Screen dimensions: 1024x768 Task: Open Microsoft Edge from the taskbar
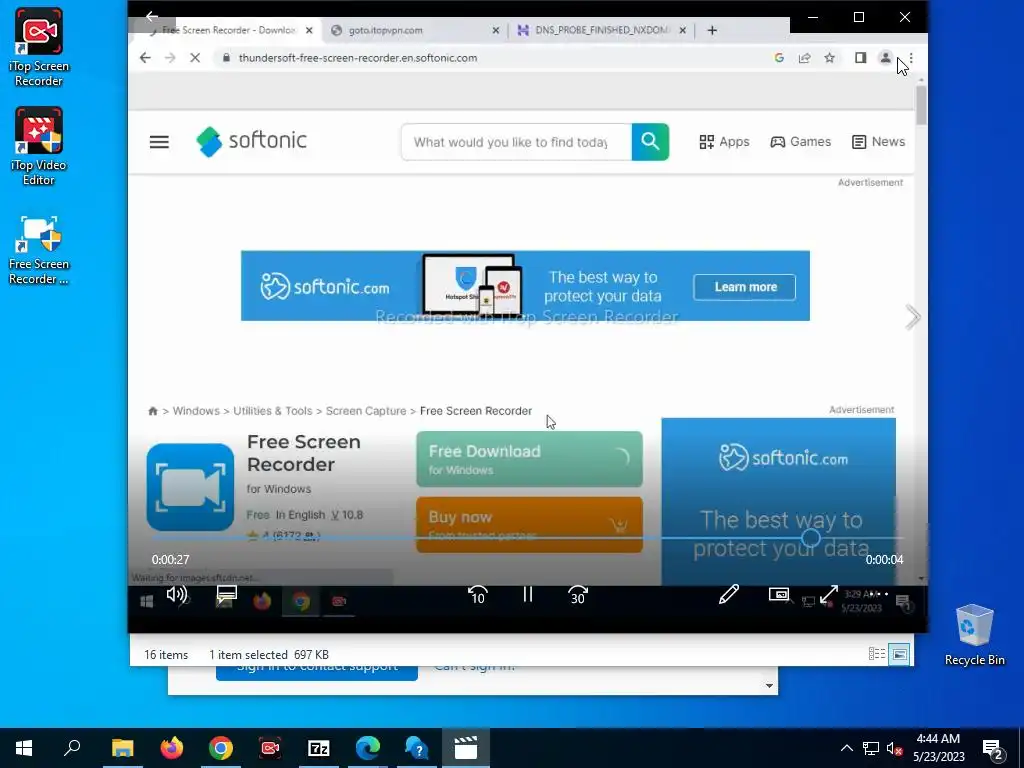point(368,748)
